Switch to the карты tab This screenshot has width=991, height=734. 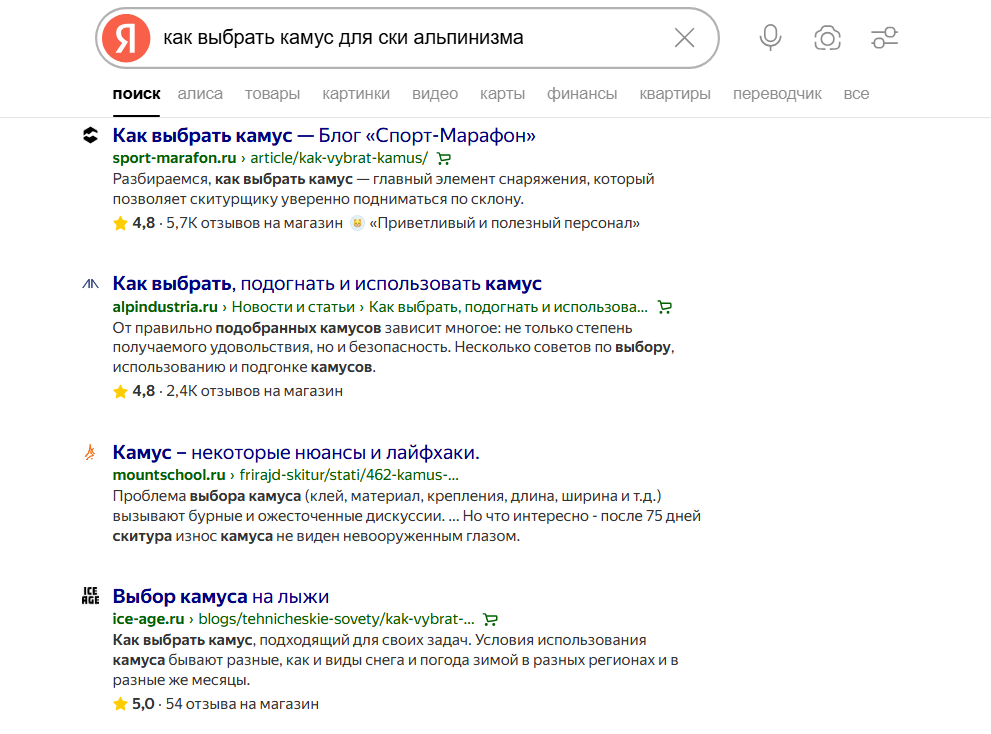coord(502,93)
